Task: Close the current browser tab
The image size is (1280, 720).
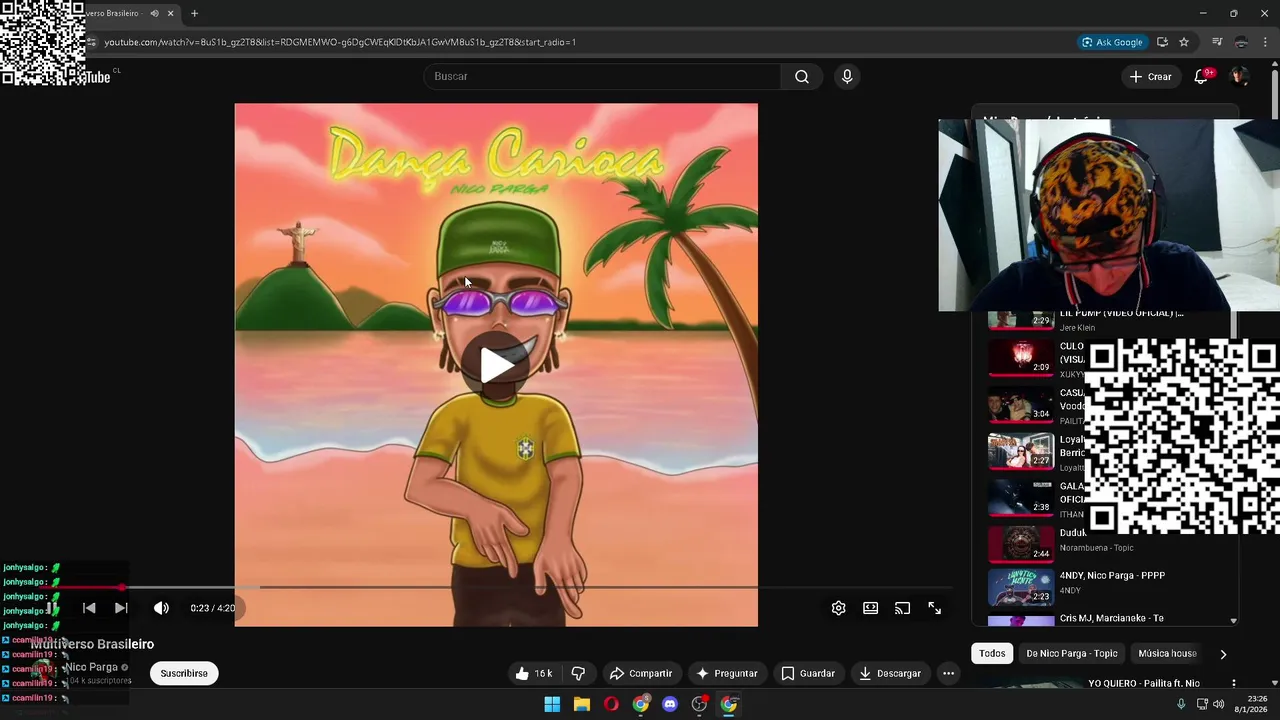Action: tap(170, 13)
